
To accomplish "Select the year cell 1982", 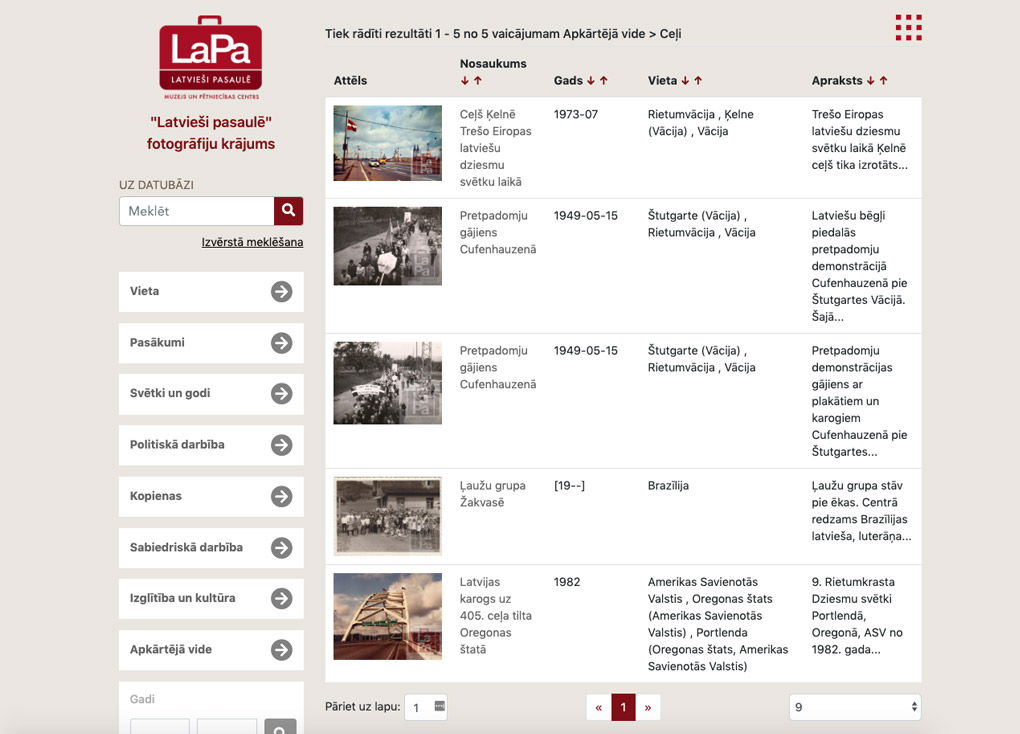I will pos(567,582).
